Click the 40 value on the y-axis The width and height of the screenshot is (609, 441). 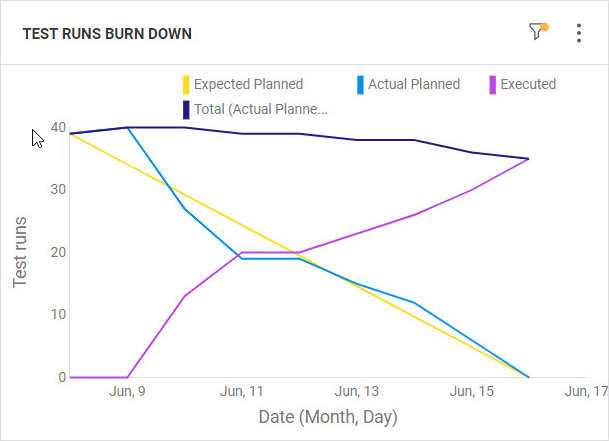coord(58,128)
